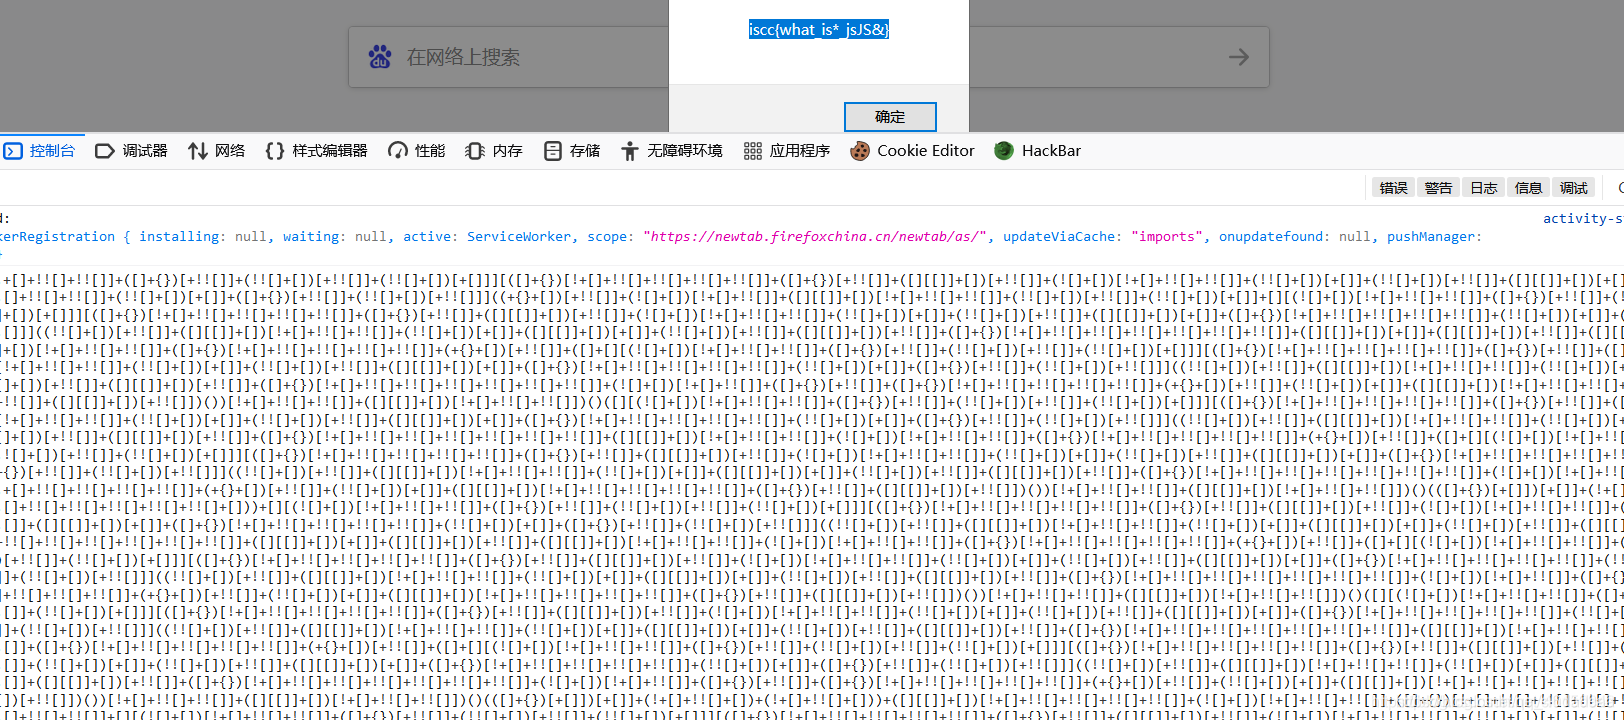Open the HackBar panel tab
The image size is (1624, 720).
pos(1038,151)
